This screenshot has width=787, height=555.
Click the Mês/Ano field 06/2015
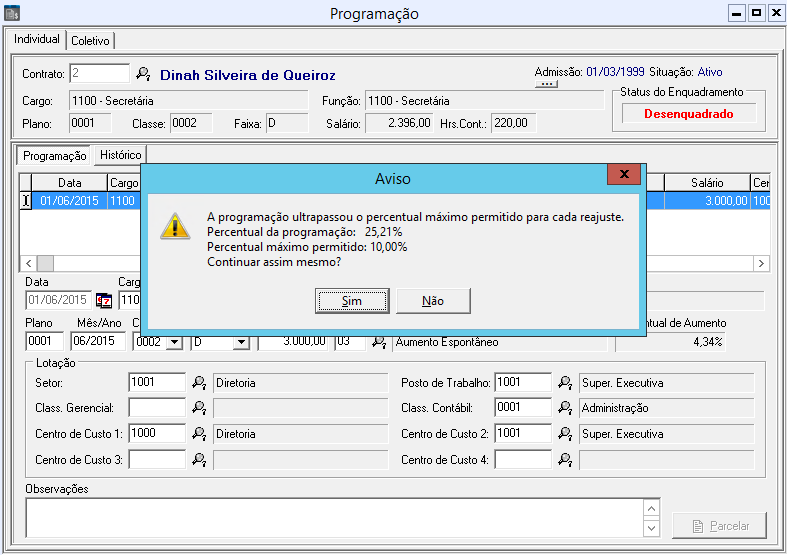coord(98,341)
